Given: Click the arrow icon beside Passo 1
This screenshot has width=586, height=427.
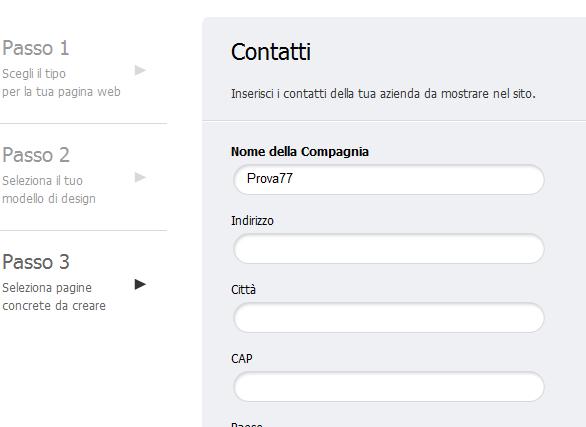Looking at the screenshot, I should point(140,70).
